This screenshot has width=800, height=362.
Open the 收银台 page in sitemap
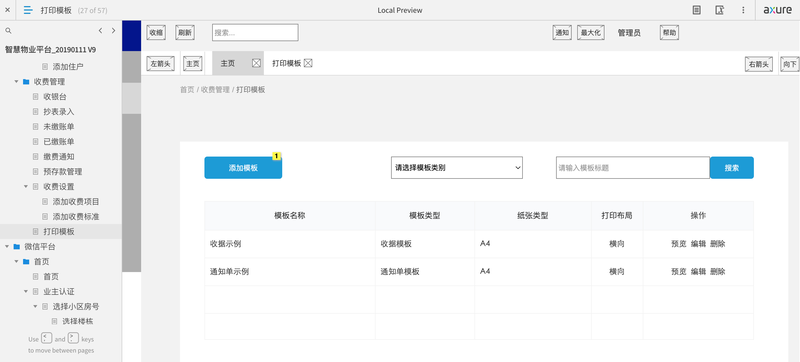click(x=55, y=96)
